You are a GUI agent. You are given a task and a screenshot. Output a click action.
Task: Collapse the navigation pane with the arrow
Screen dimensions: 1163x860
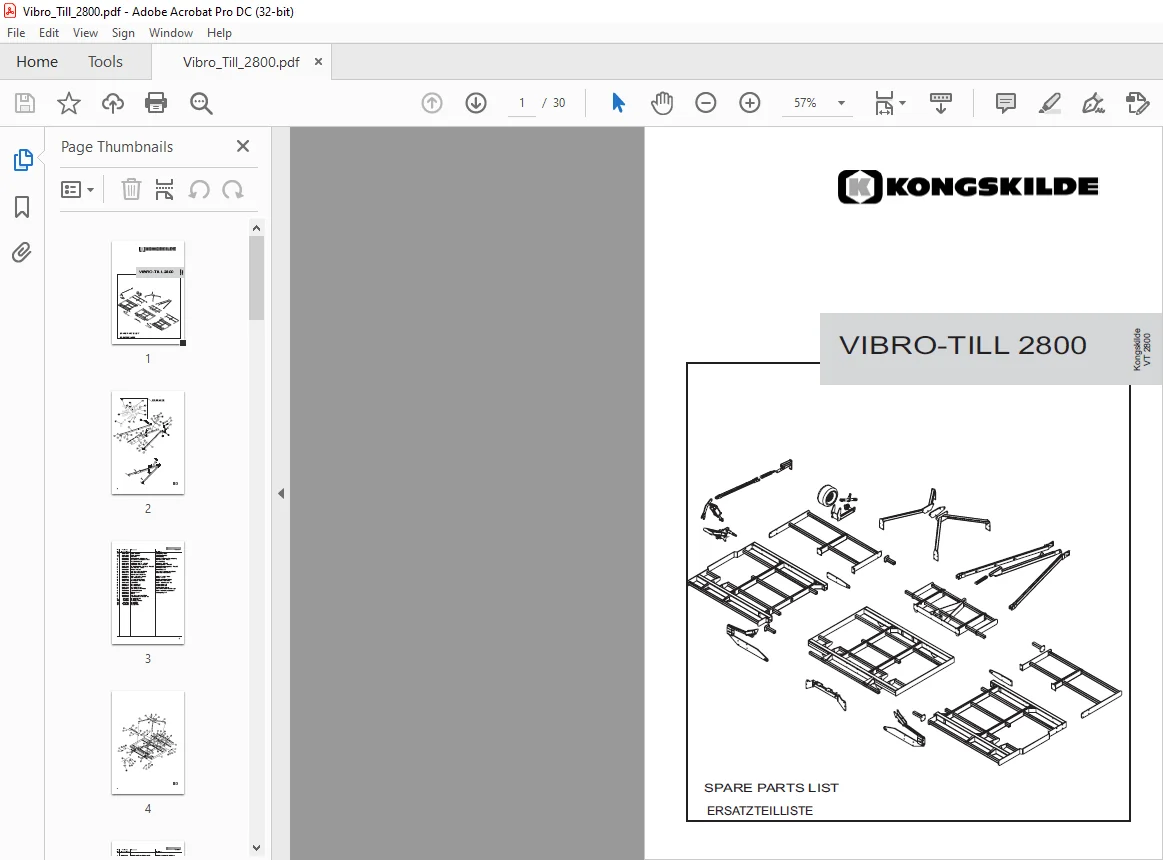(281, 493)
